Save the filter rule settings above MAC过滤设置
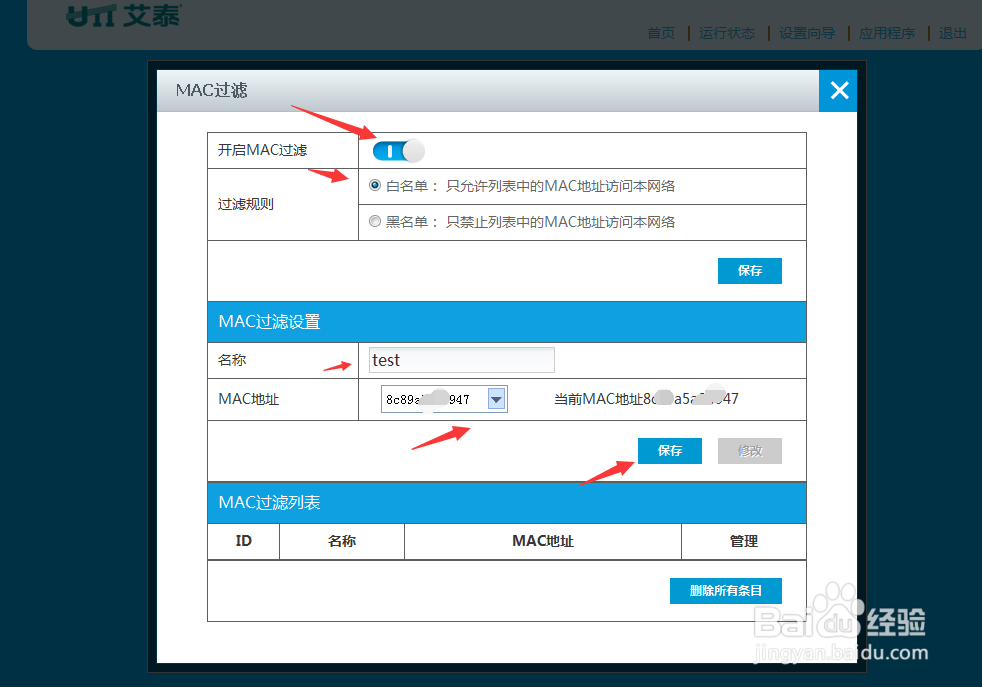 tap(750, 271)
